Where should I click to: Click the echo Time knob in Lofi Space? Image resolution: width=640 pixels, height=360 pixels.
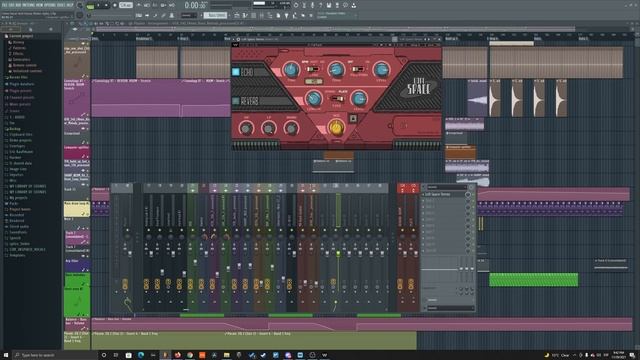[291, 70]
